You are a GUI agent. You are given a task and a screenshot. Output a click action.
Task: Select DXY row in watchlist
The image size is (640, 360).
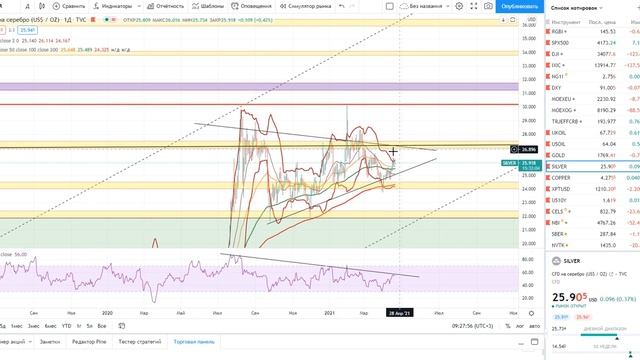pyautogui.click(x=593, y=88)
